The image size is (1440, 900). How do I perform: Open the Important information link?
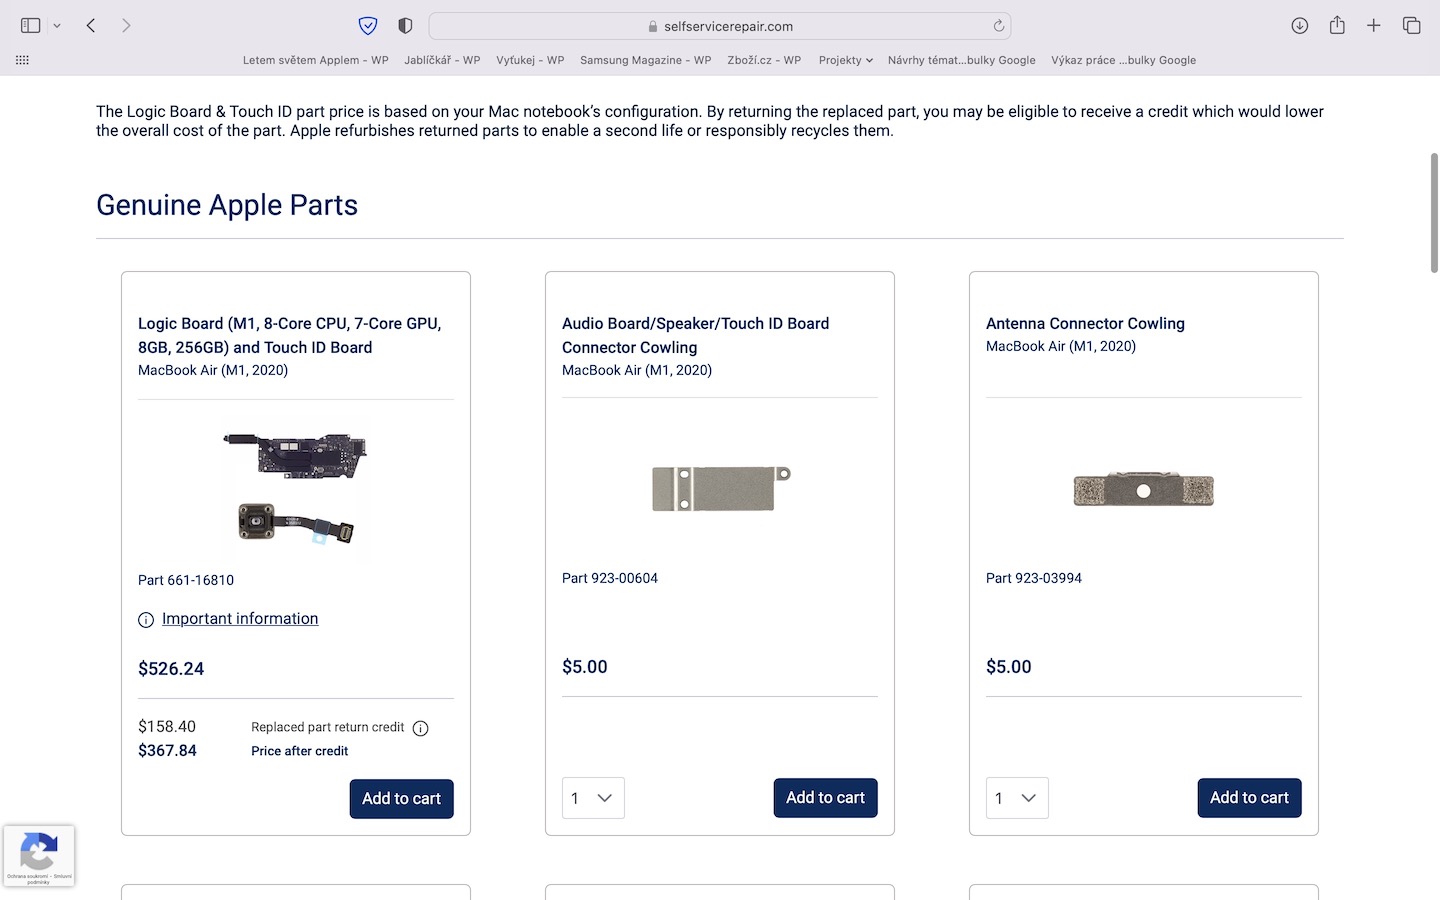pyautogui.click(x=240, y=619)
